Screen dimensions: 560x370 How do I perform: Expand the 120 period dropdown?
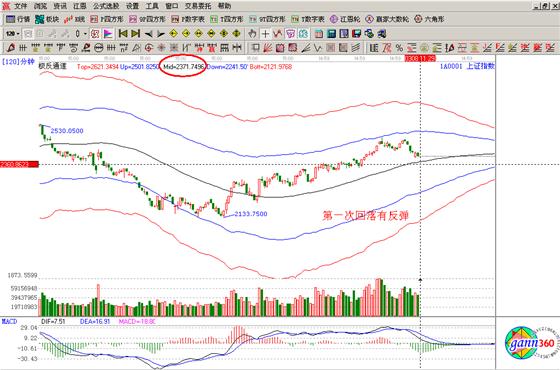tap(12, 34)
